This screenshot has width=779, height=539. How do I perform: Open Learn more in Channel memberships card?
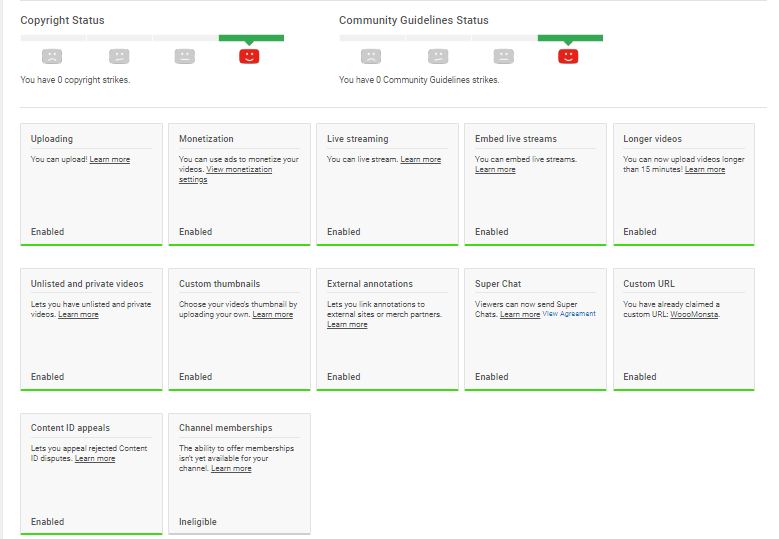pos(231,468)
